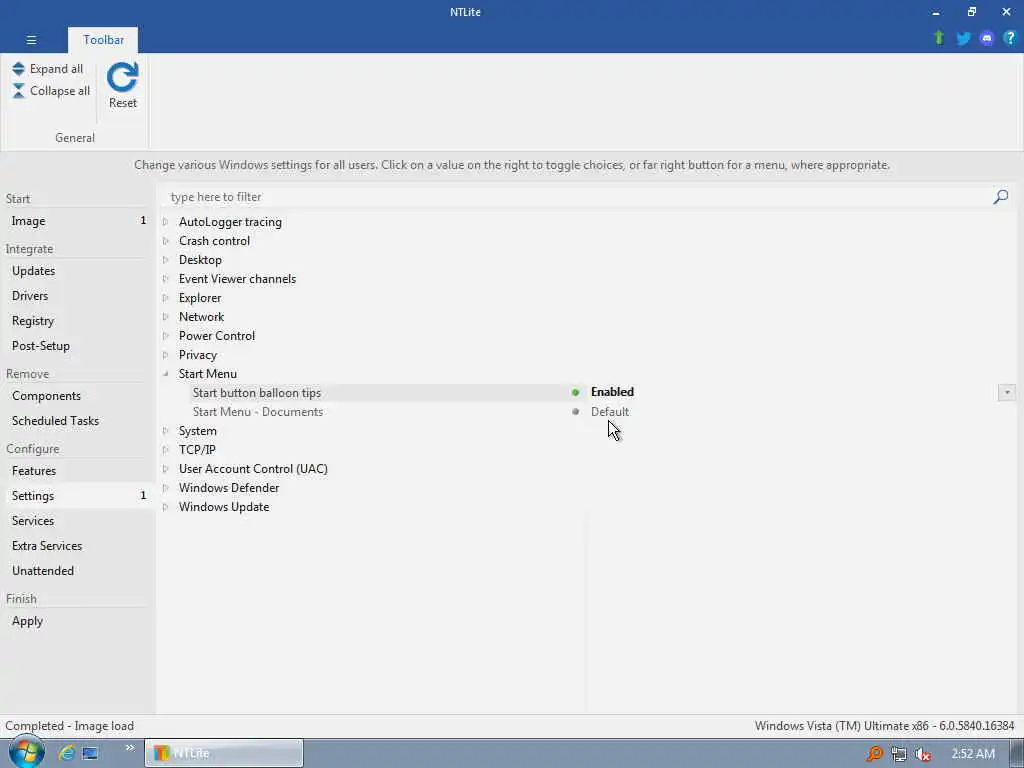Click the blue Help question mark
The width and height of the screenshot is (1024, 768).
[1010, 38]
